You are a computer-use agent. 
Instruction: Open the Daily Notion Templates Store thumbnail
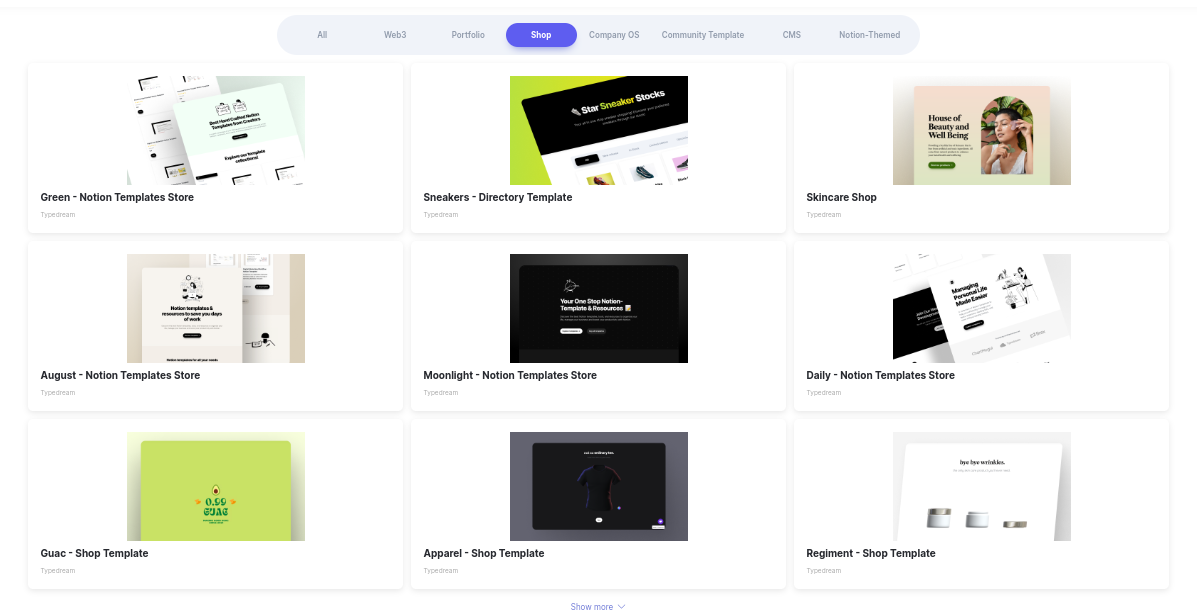[982, 309]
